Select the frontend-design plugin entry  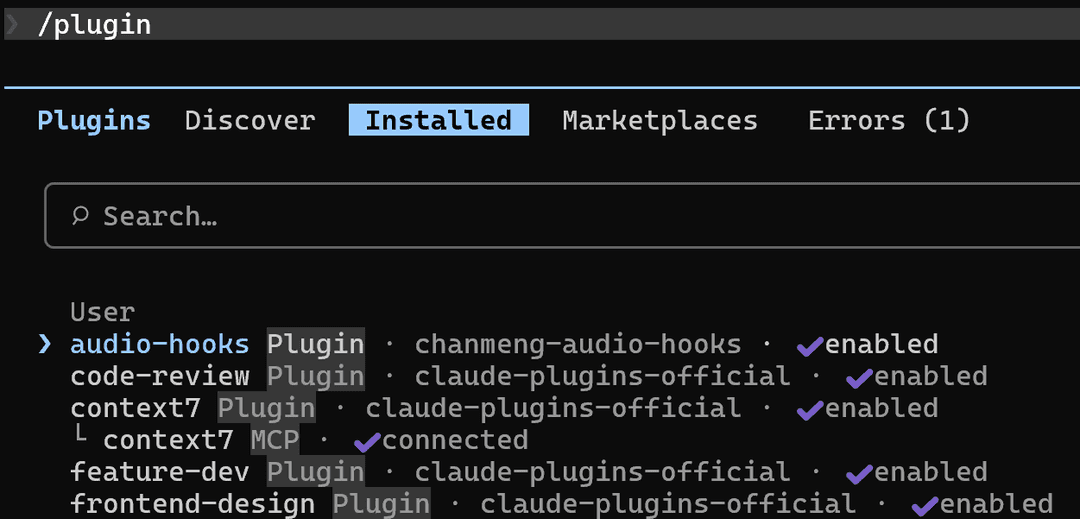[561, 505]
